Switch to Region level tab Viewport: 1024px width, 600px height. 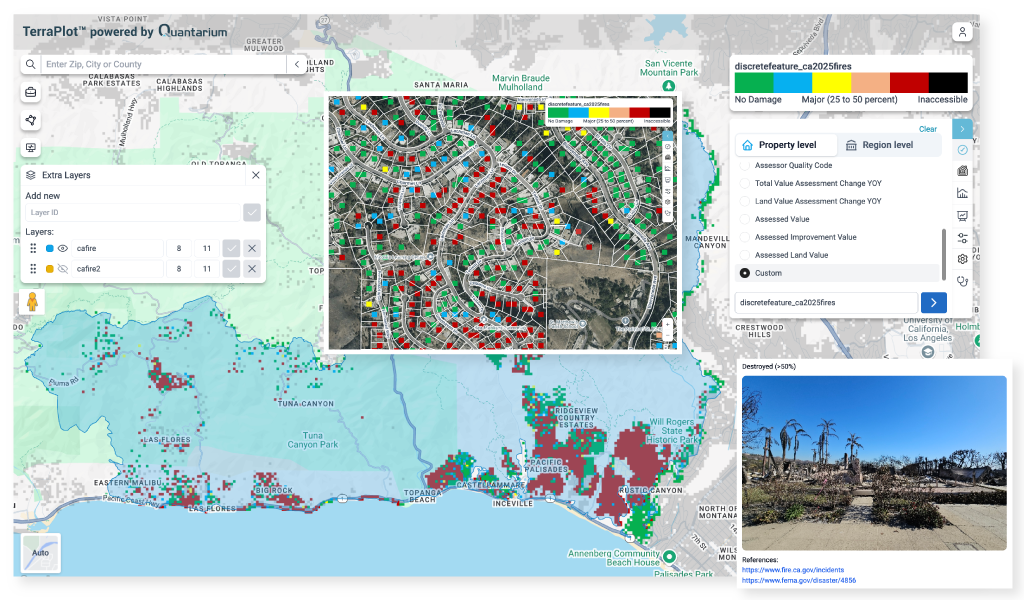[888, 145]
